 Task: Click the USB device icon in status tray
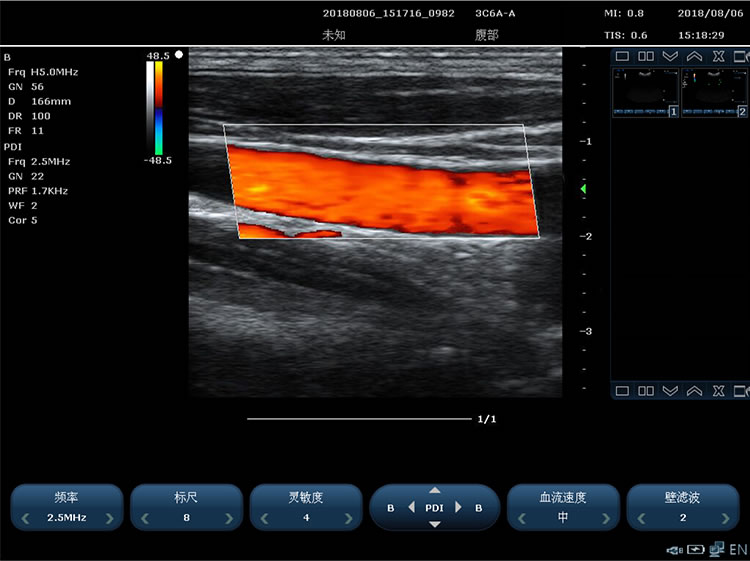click(674, 549)
